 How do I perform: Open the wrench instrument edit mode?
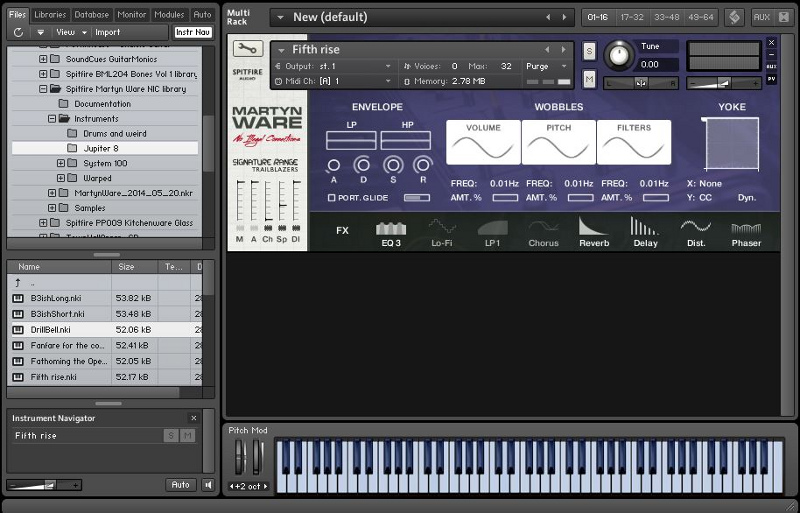pyautogui.click(x=247, y=49)
